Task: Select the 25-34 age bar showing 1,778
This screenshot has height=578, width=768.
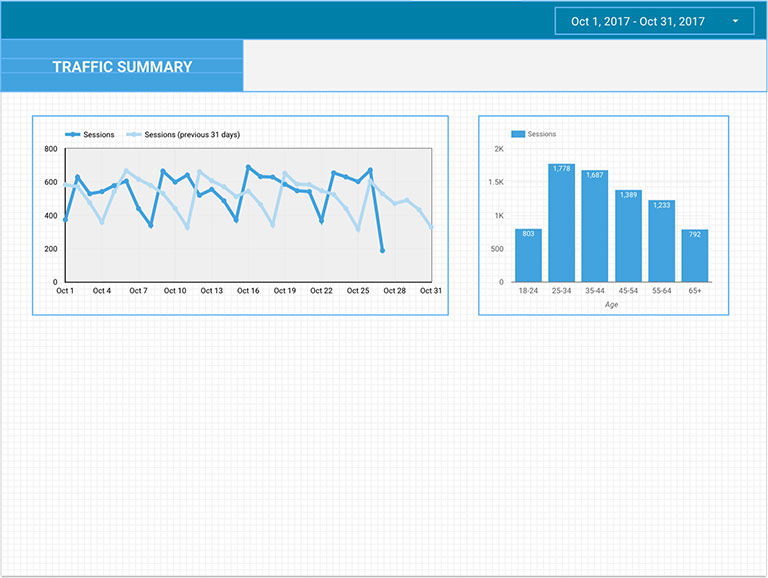Action: click(561, 223)
